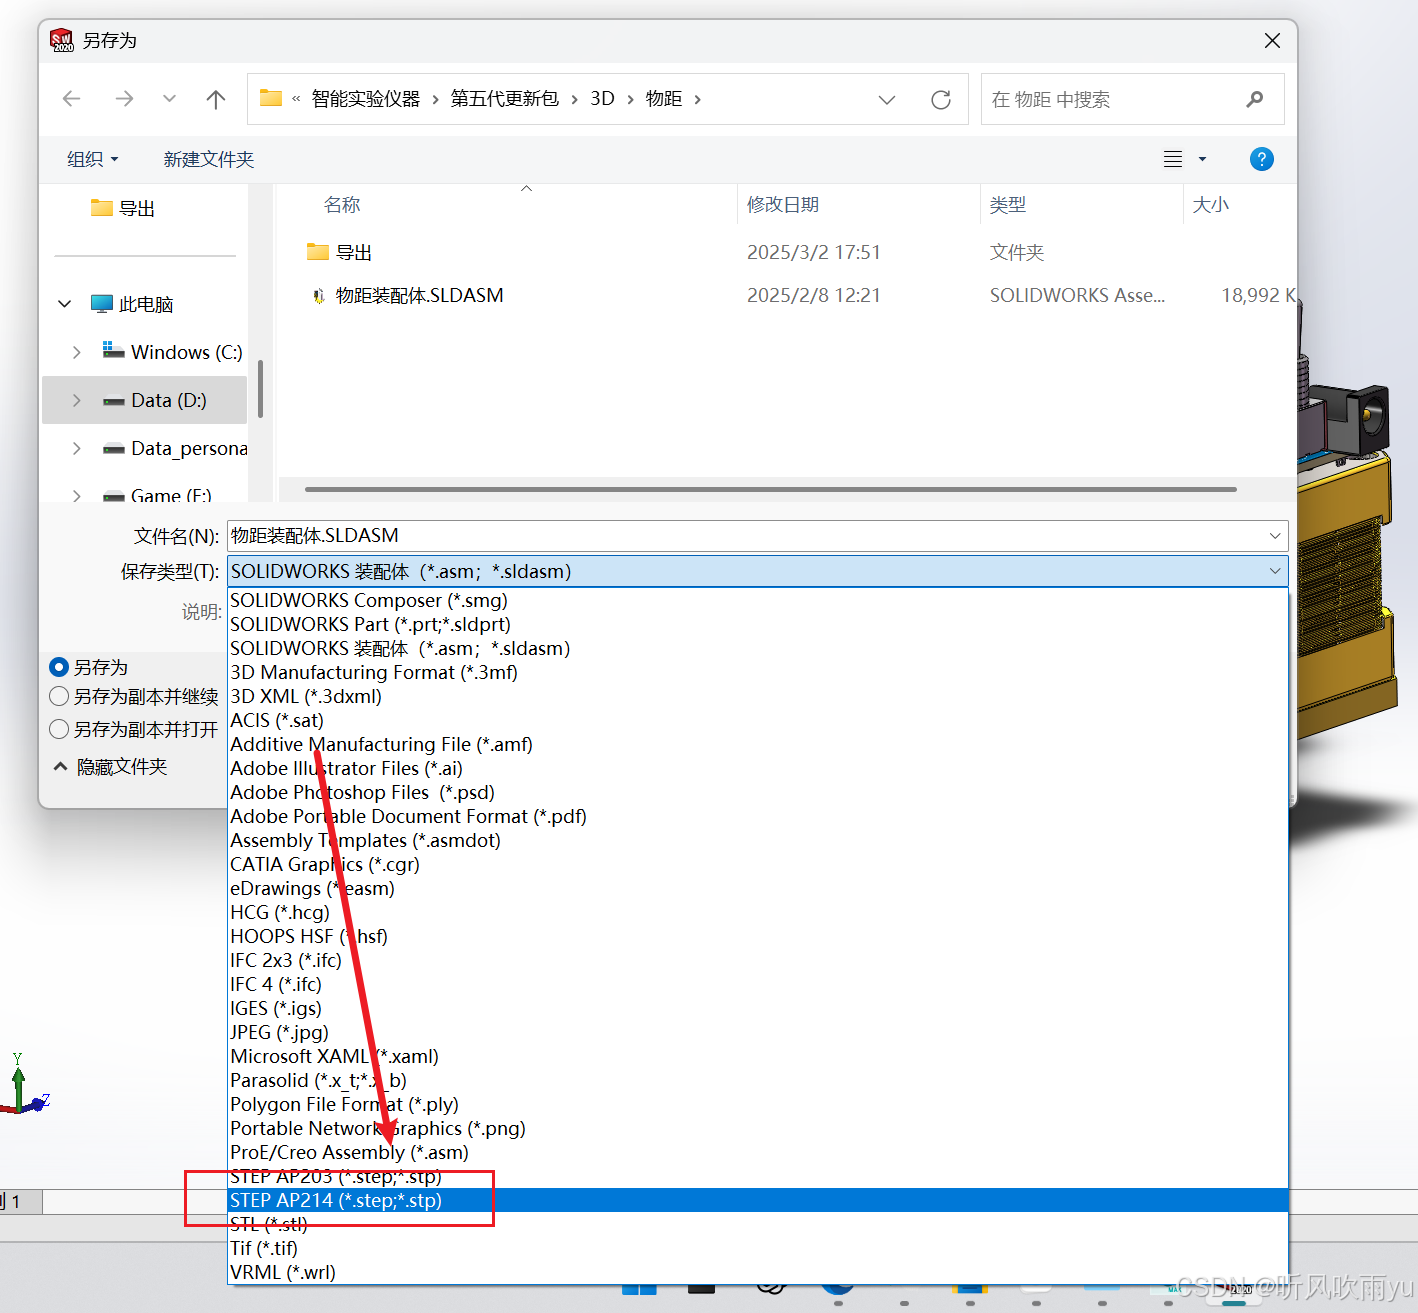Click the navigation pane vertical scrollbar
The width and height of the screenshot is (1418, 1313).
tap(260, 388)
